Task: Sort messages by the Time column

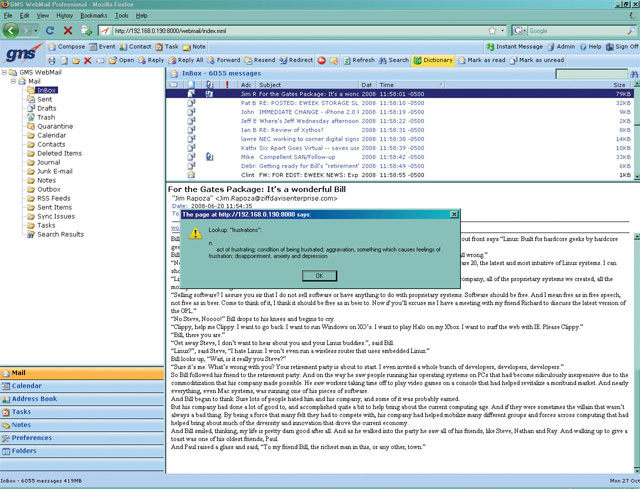Action: click(x=410, y=85)
